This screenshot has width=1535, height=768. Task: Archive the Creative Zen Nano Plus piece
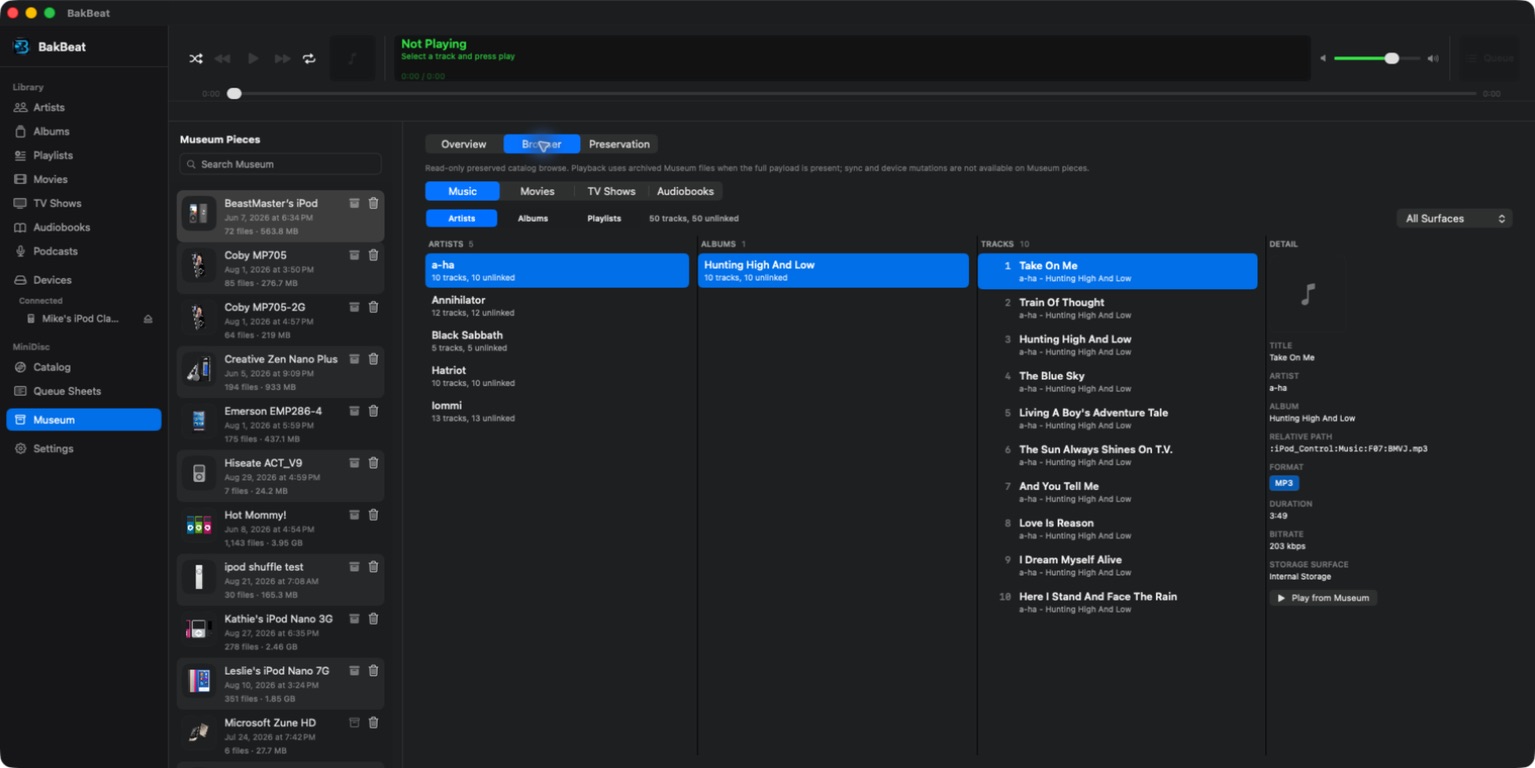(354, 359)
